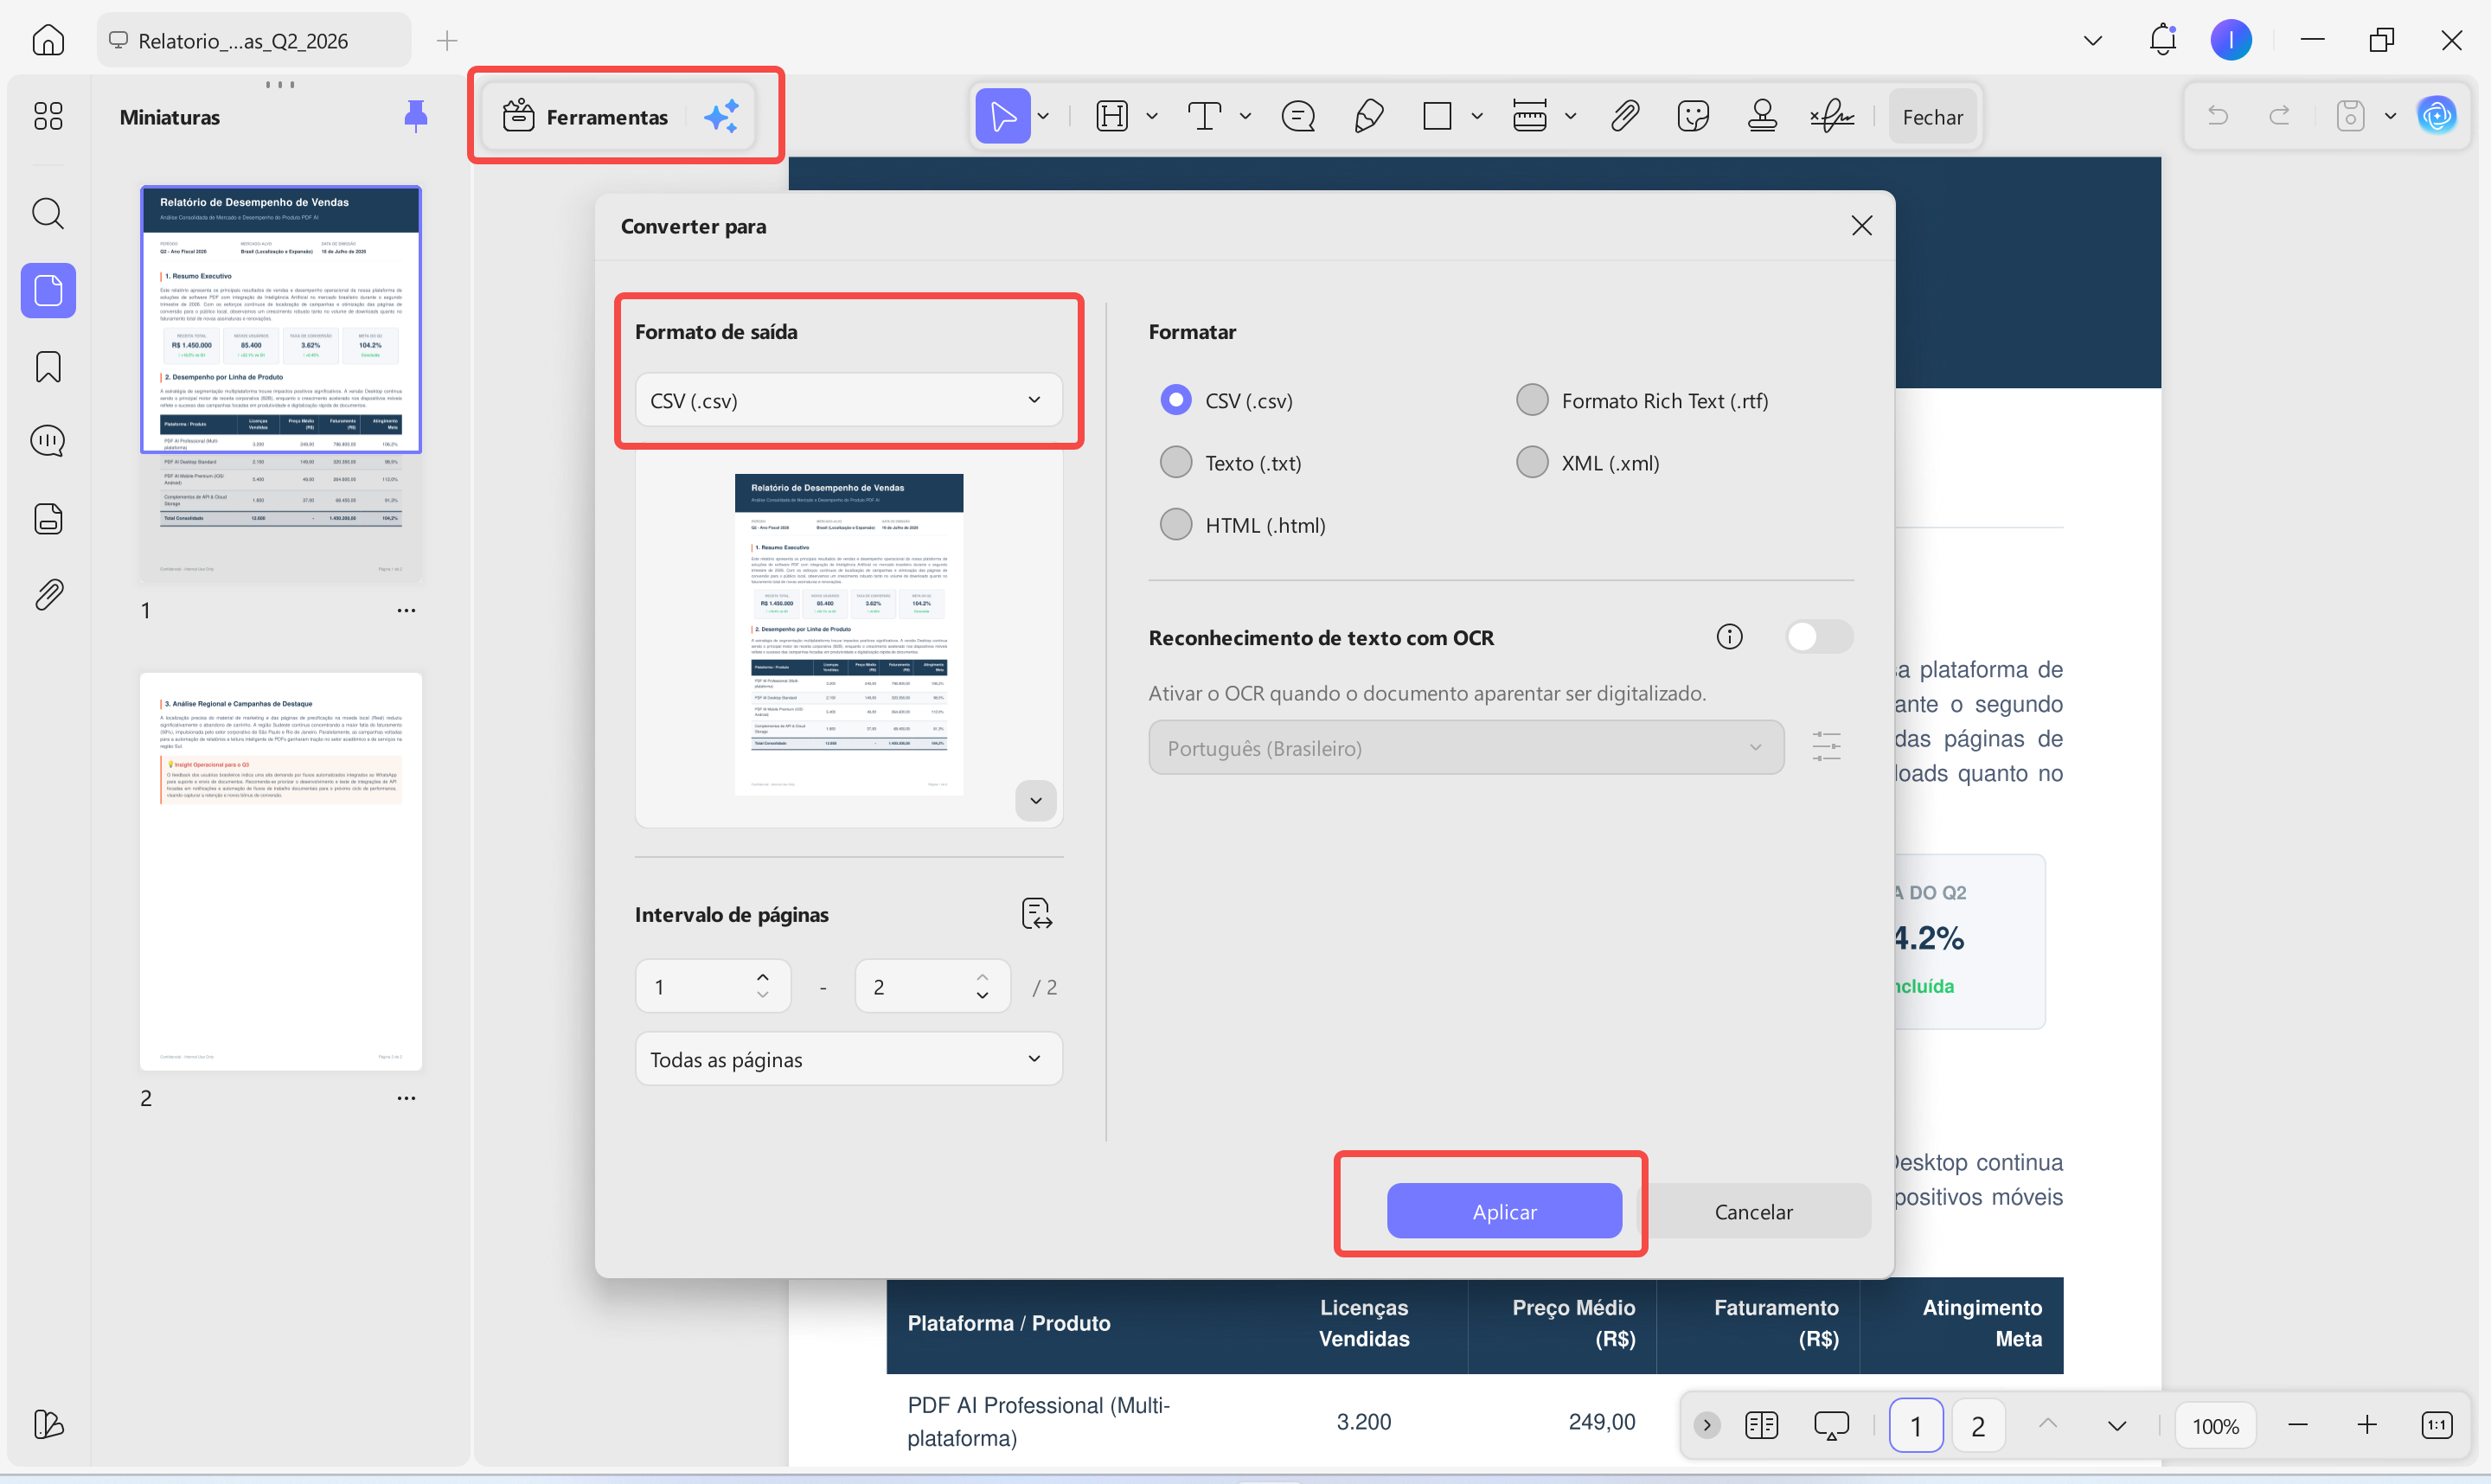
Task: Go to page 2 in bottom bar
Action: point(1977,1425)
